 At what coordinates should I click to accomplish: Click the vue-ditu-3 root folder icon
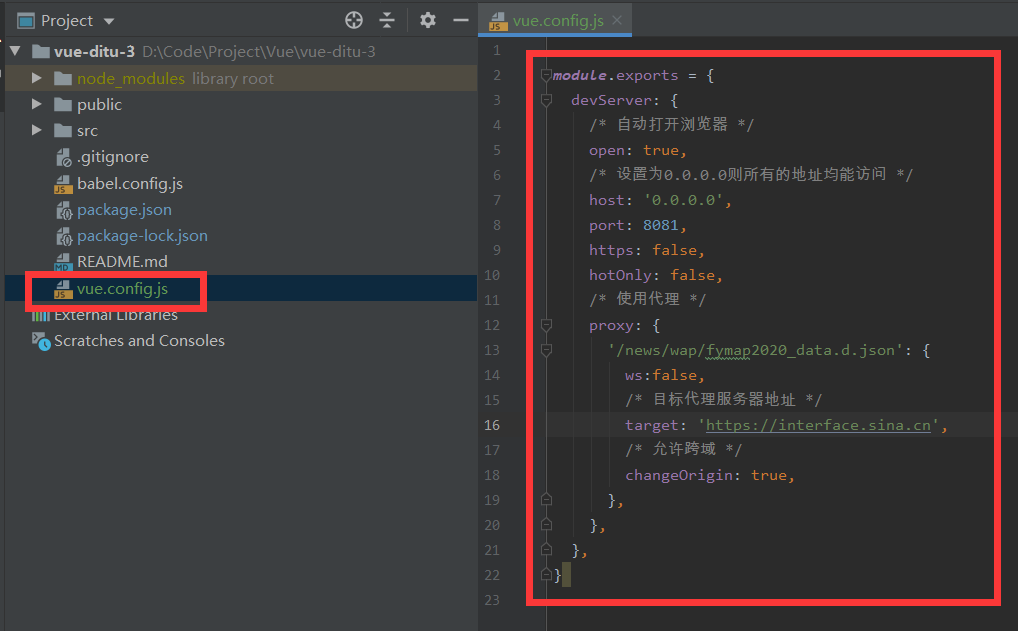point(41,51)
